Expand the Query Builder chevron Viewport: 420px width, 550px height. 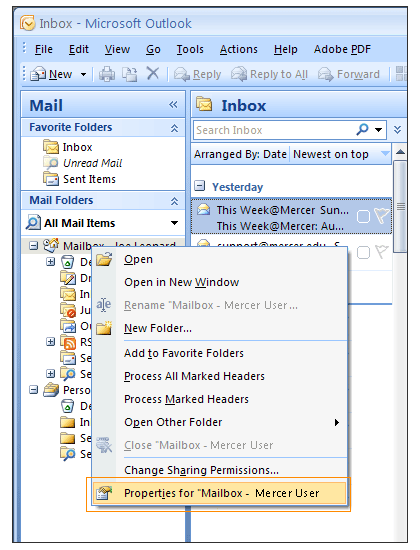(x=397, y=130)
